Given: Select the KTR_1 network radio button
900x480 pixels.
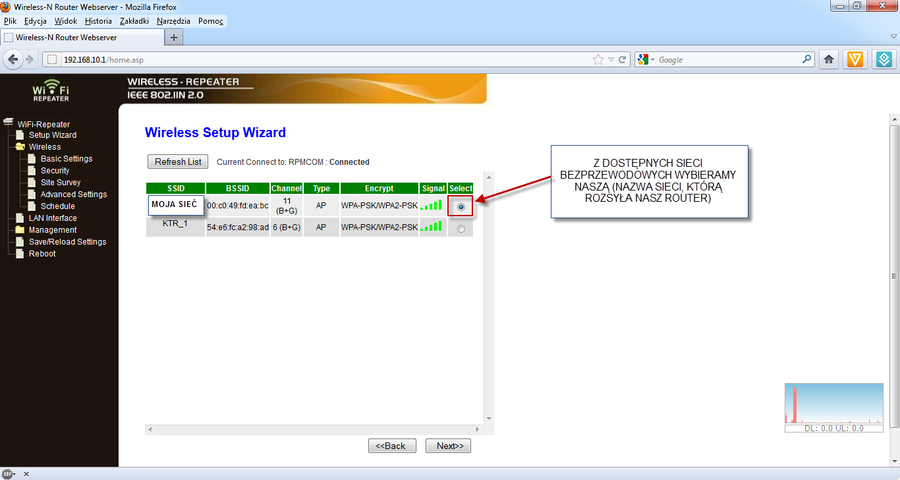Looking at the screenshot, I should [460, 229].
